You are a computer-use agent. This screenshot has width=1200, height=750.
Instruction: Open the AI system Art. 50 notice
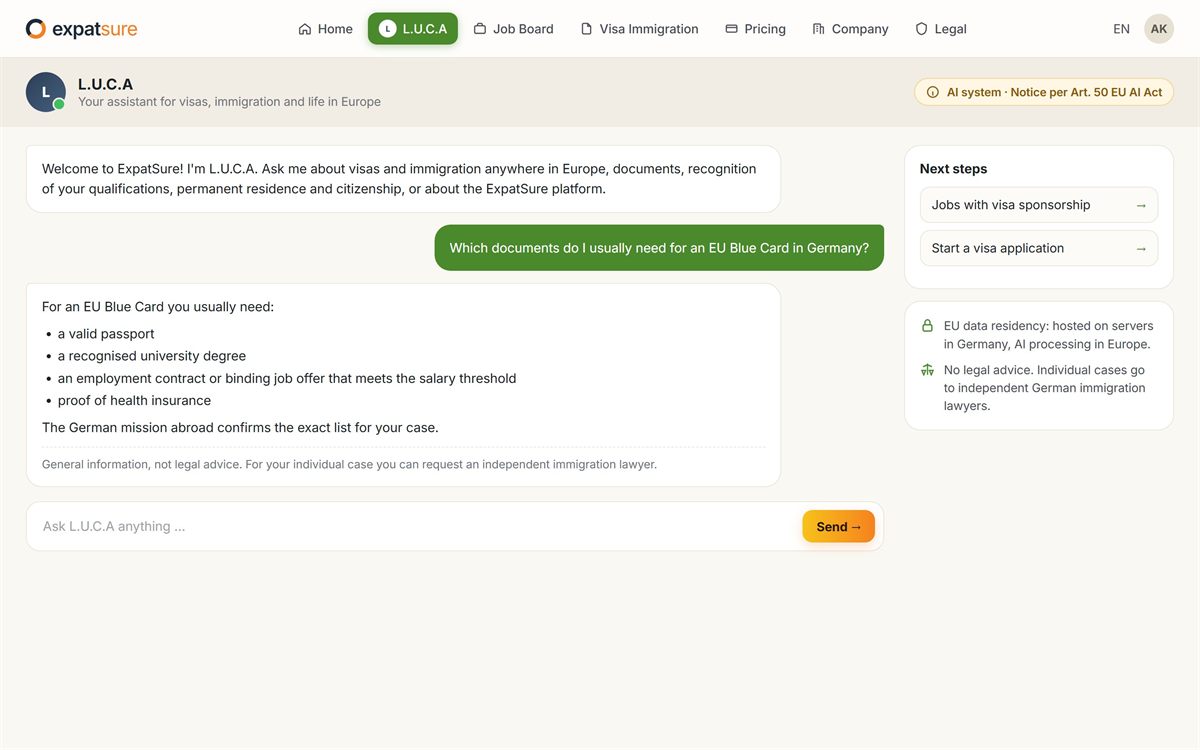(x=1044, y=92)
